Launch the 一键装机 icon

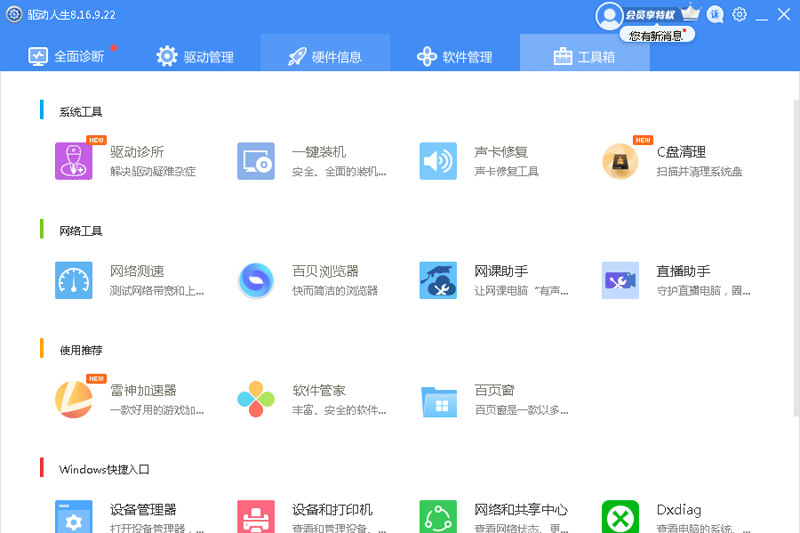tap(256, 161)
